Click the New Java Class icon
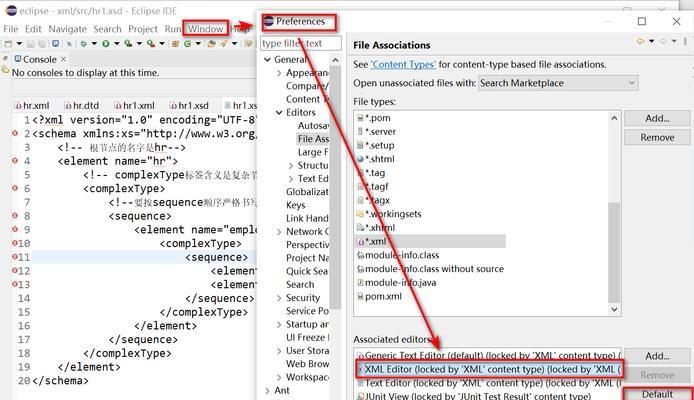This screenshot has height=400, width=694. (x=187, y=44)
